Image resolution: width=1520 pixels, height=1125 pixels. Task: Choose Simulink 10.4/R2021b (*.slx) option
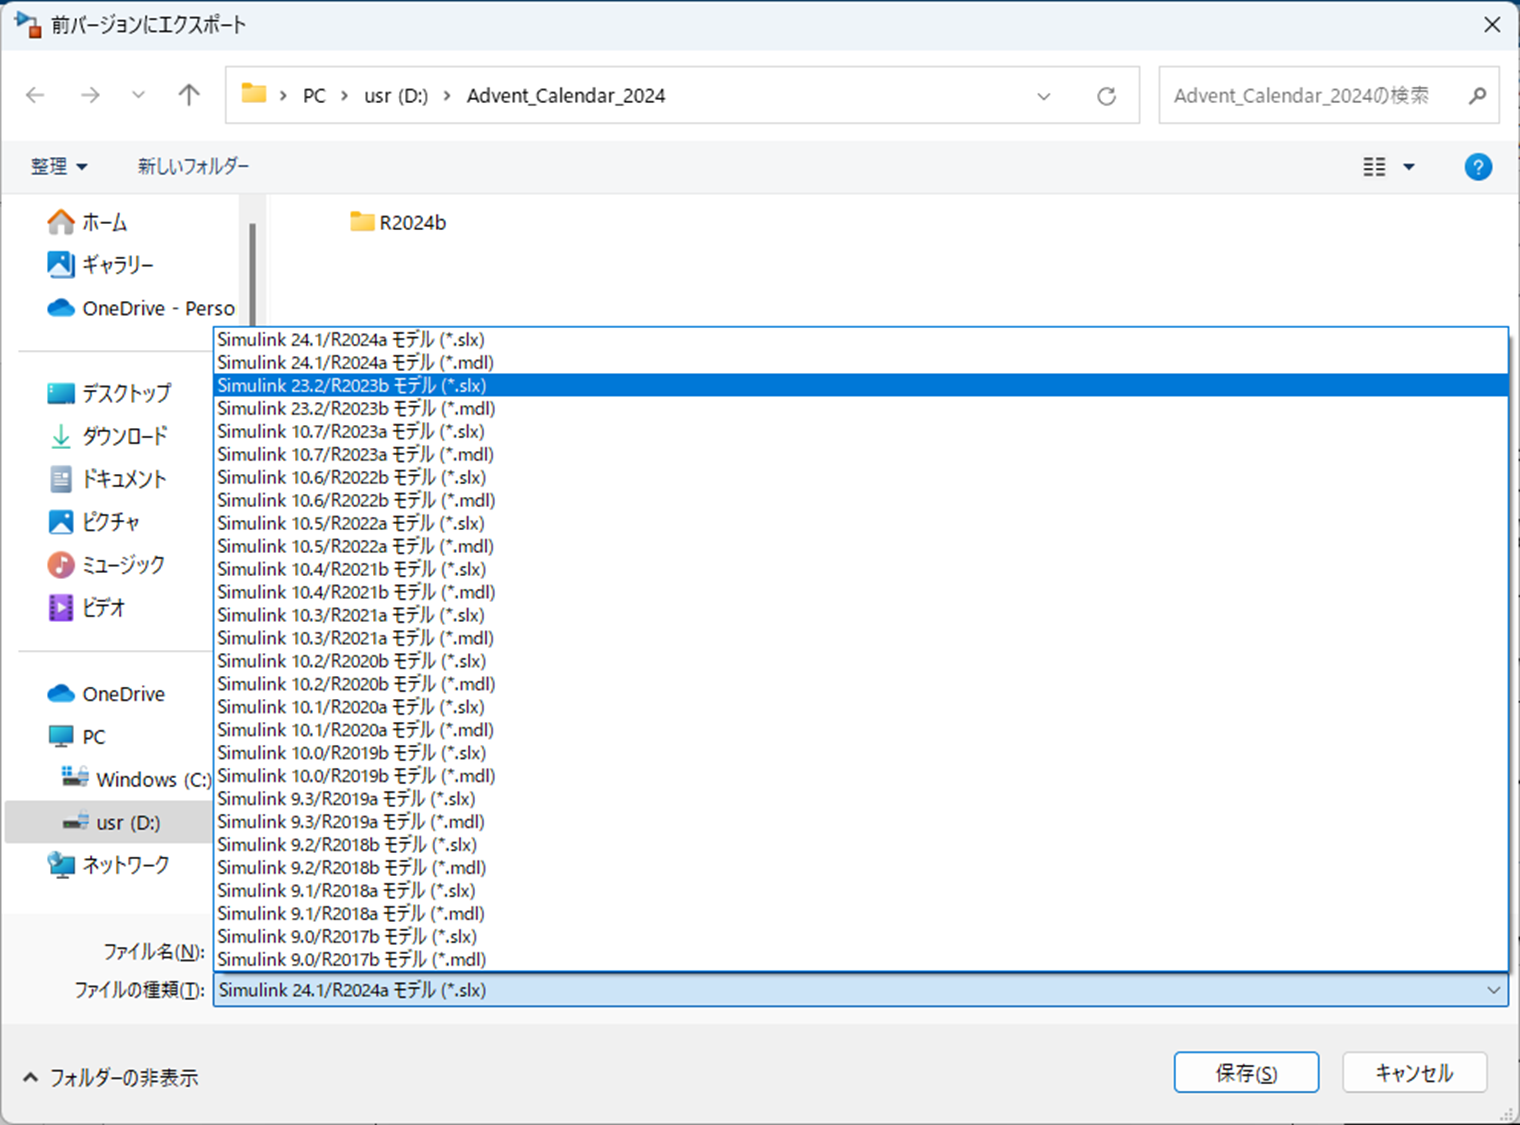pyautogui.click(x=861, y=569)
